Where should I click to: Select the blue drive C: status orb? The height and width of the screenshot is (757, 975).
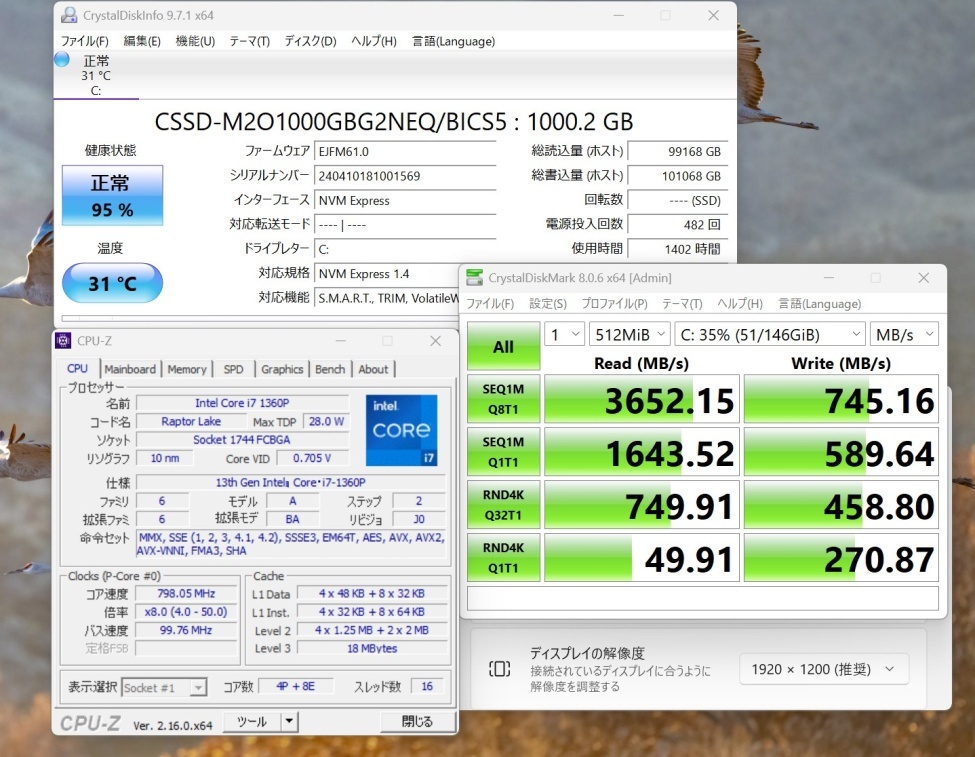point(62,60)
